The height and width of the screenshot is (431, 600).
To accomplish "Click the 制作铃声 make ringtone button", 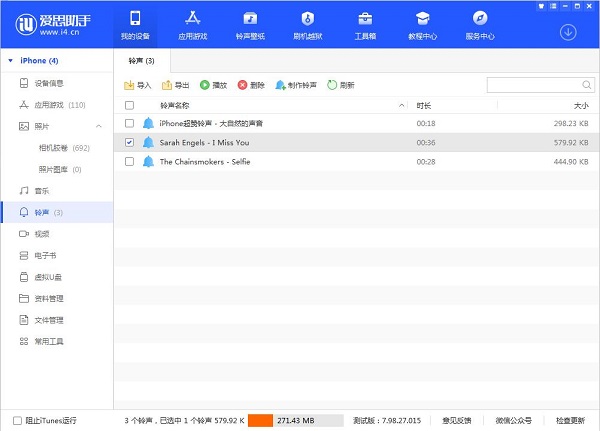I will pyautogui.click(x=297, y=85).
